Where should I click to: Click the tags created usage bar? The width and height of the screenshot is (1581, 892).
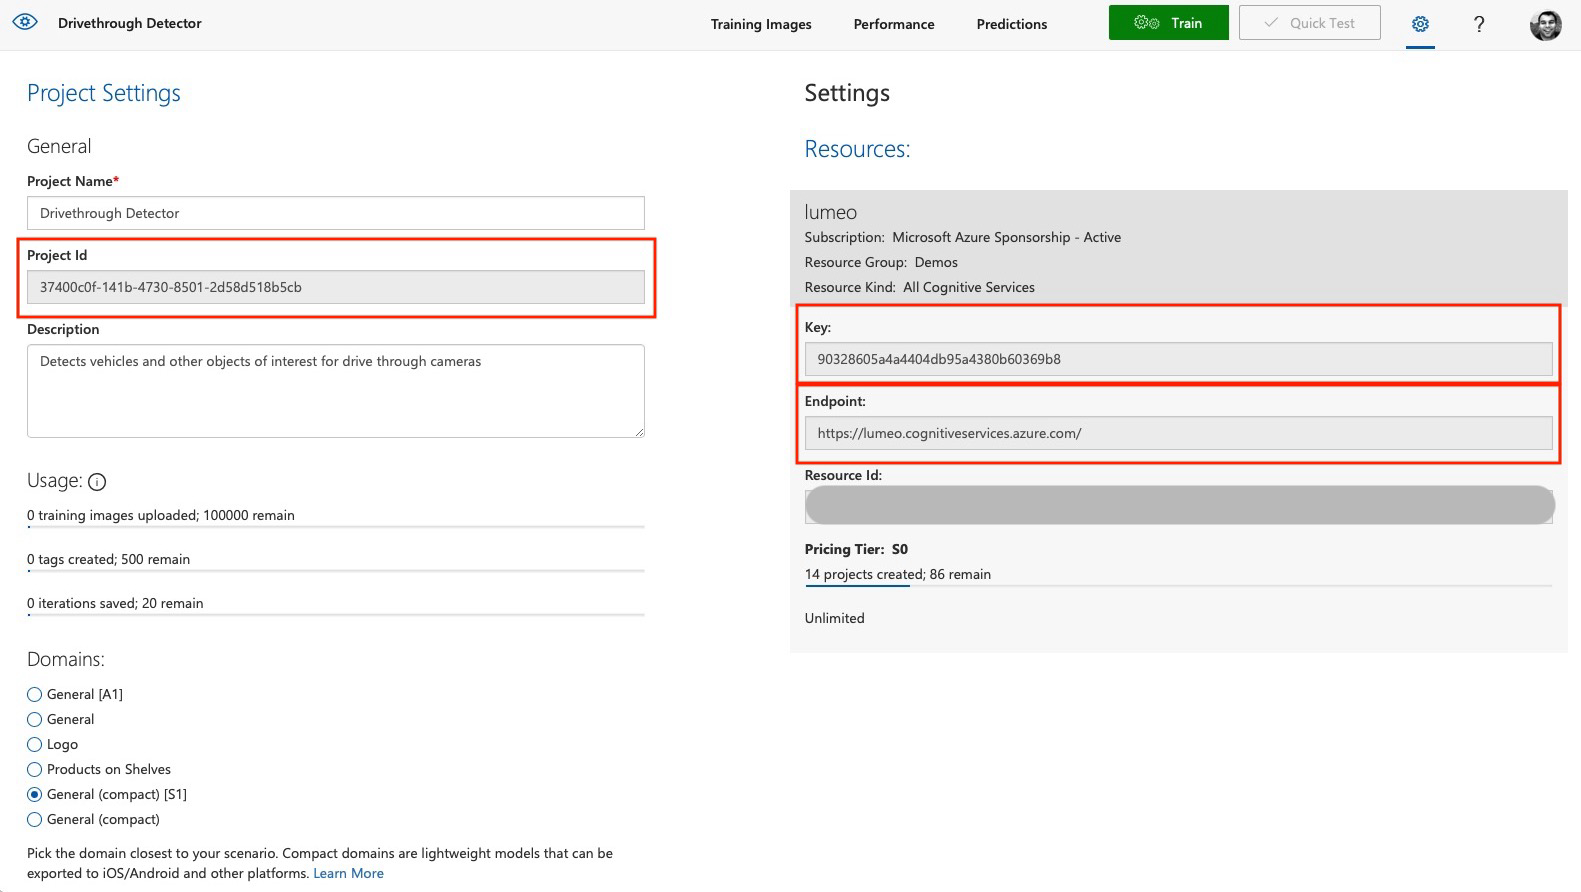(x=336, y=570)
